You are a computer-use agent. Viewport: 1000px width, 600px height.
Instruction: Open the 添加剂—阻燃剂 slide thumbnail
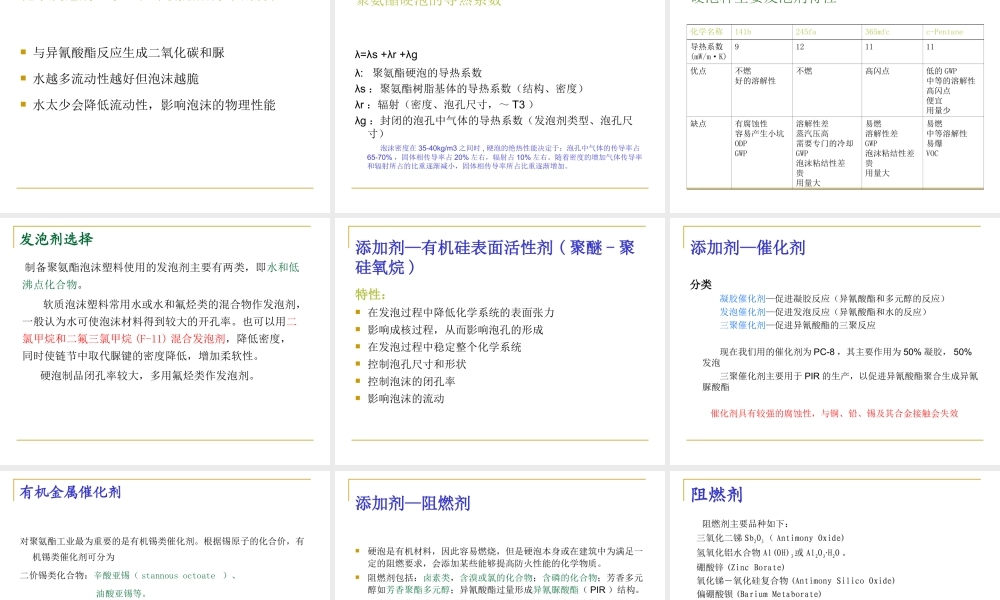pyautogui.click(x=499, y=536)
